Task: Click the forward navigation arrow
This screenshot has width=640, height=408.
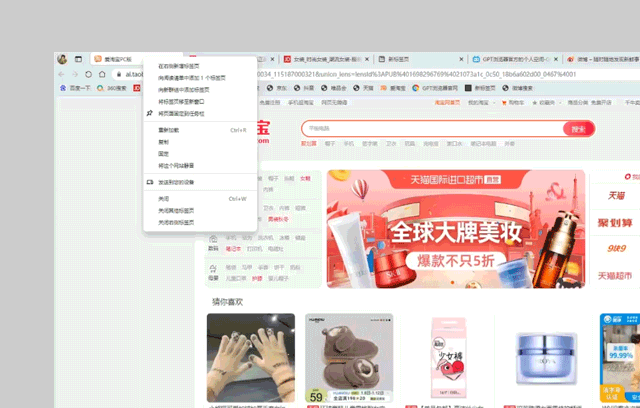Action: tap(75, 74)
